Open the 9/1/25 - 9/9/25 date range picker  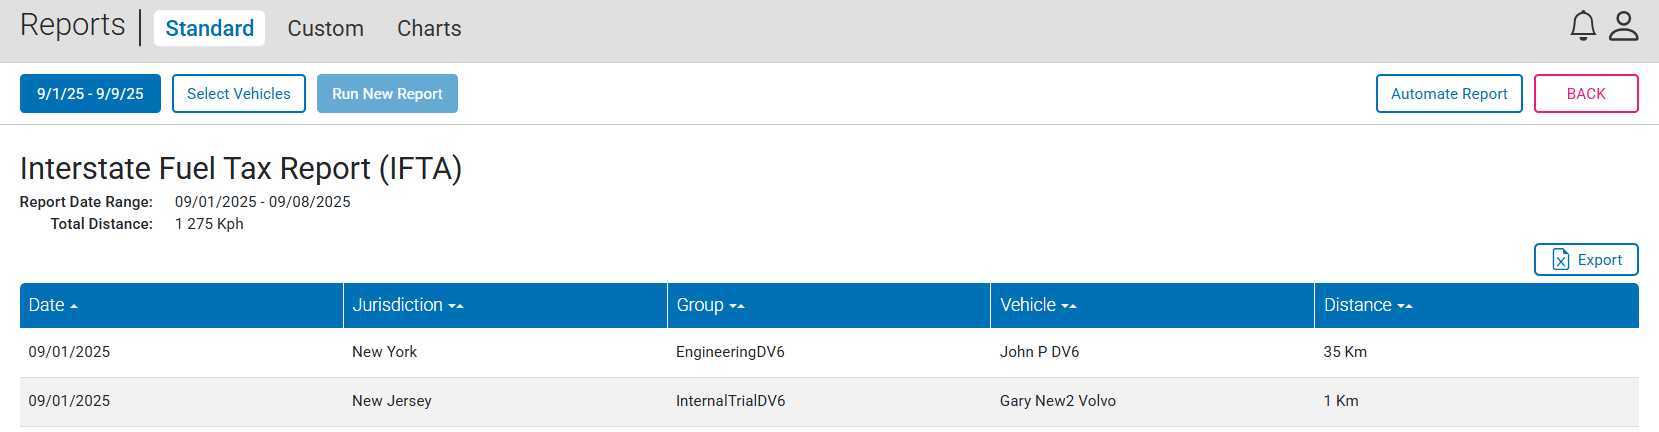(90, 94)
